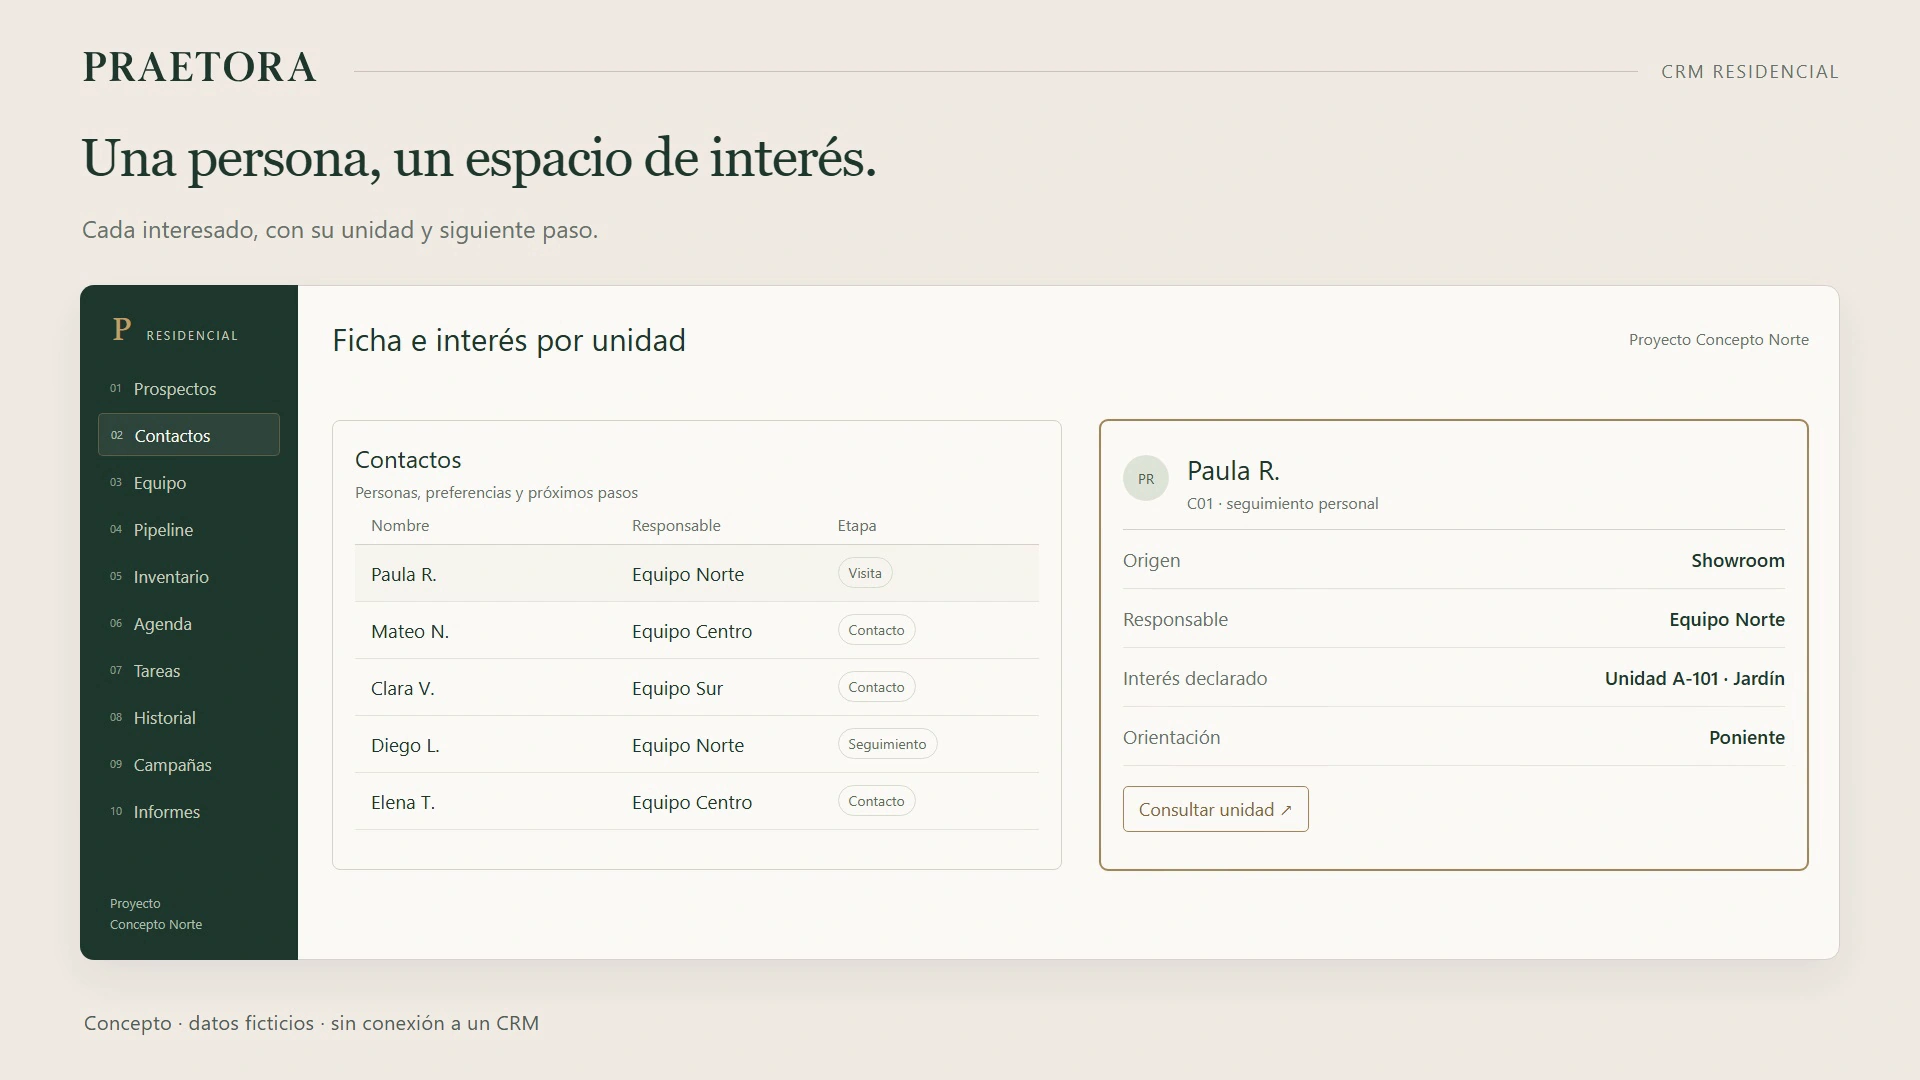Go to the Equipo section
1920x1080 pixels.
click(189, 483)
